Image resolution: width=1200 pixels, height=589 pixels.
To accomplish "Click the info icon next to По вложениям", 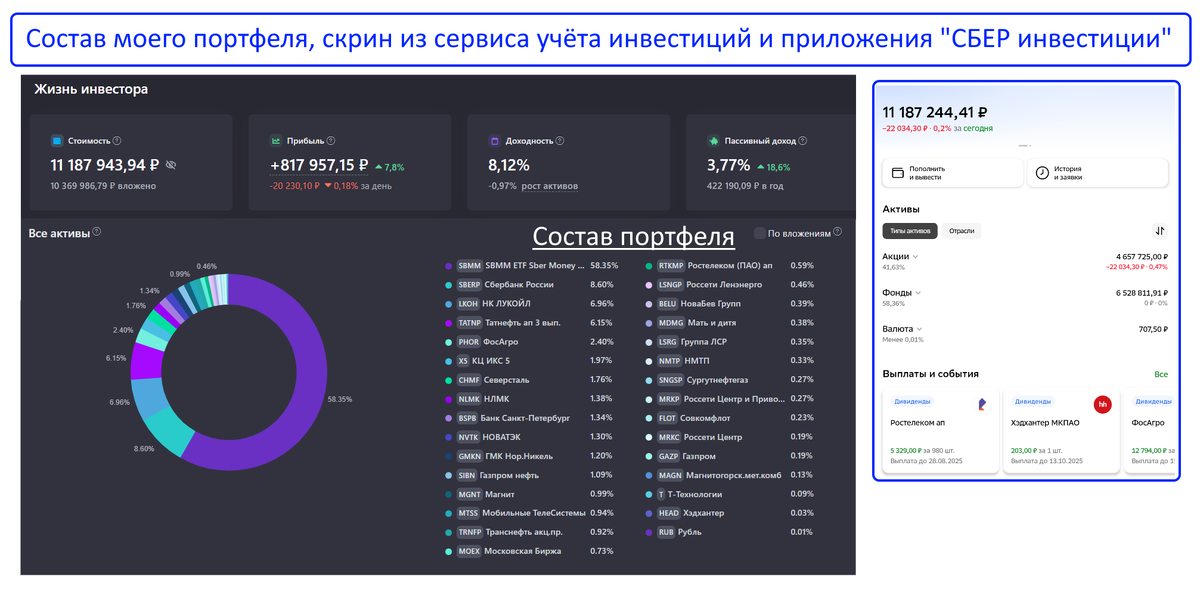I will coord(838,232).
